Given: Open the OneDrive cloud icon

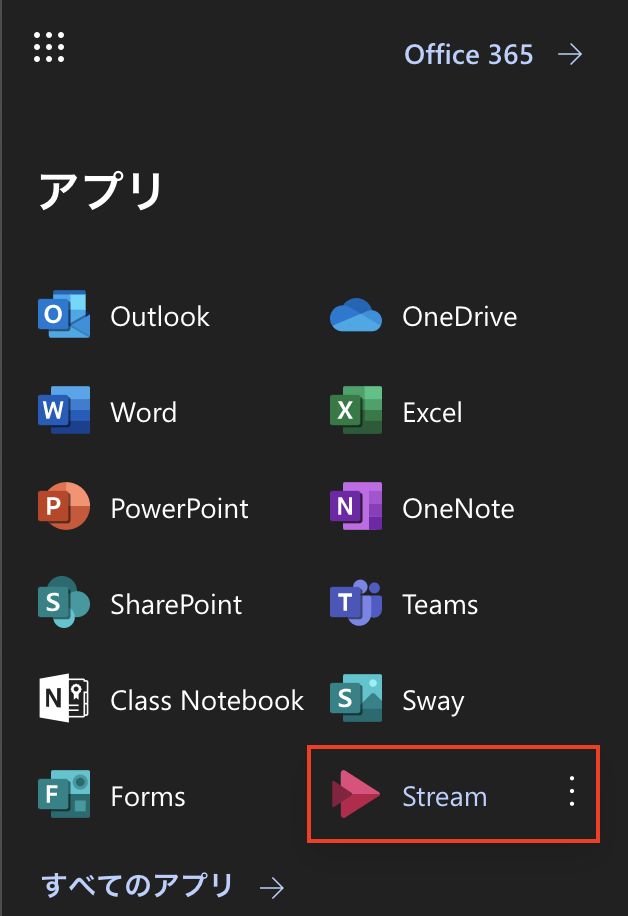Looking at the screenshot, I should pos(356,315).
